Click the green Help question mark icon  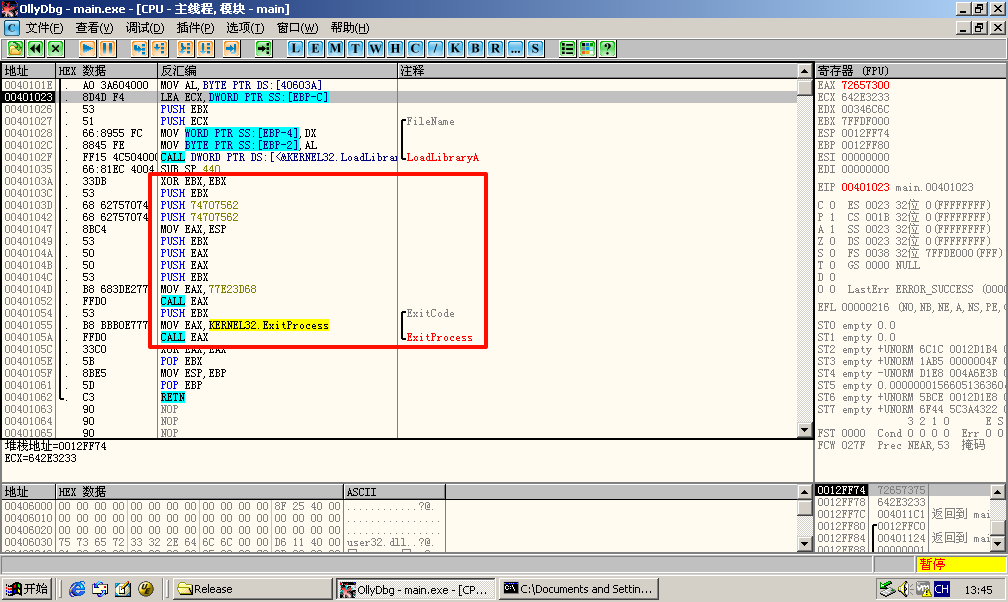[x=608, y=48]
